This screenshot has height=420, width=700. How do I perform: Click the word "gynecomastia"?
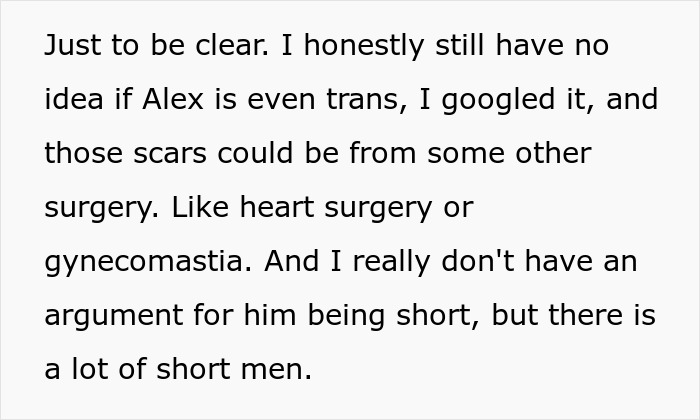[x=142, y=263]
